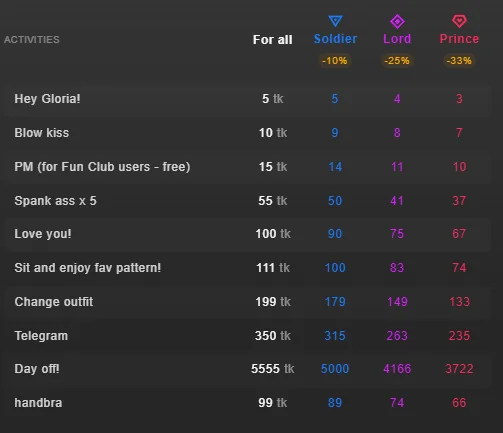Open the Soldier column header
The height and width of the screenshot is (433, 503).
(335, 39)
